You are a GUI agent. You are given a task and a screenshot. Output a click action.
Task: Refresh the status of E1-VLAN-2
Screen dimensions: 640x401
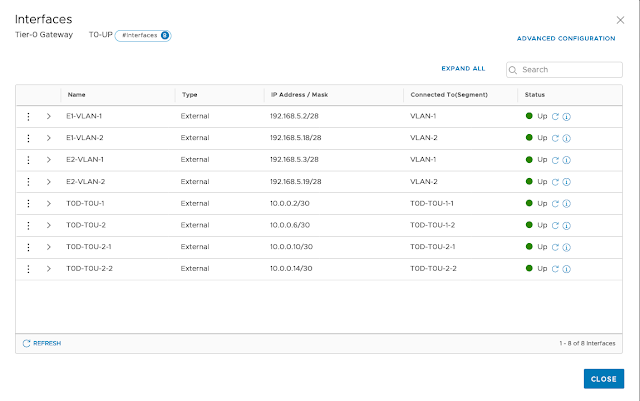[556, 138]
